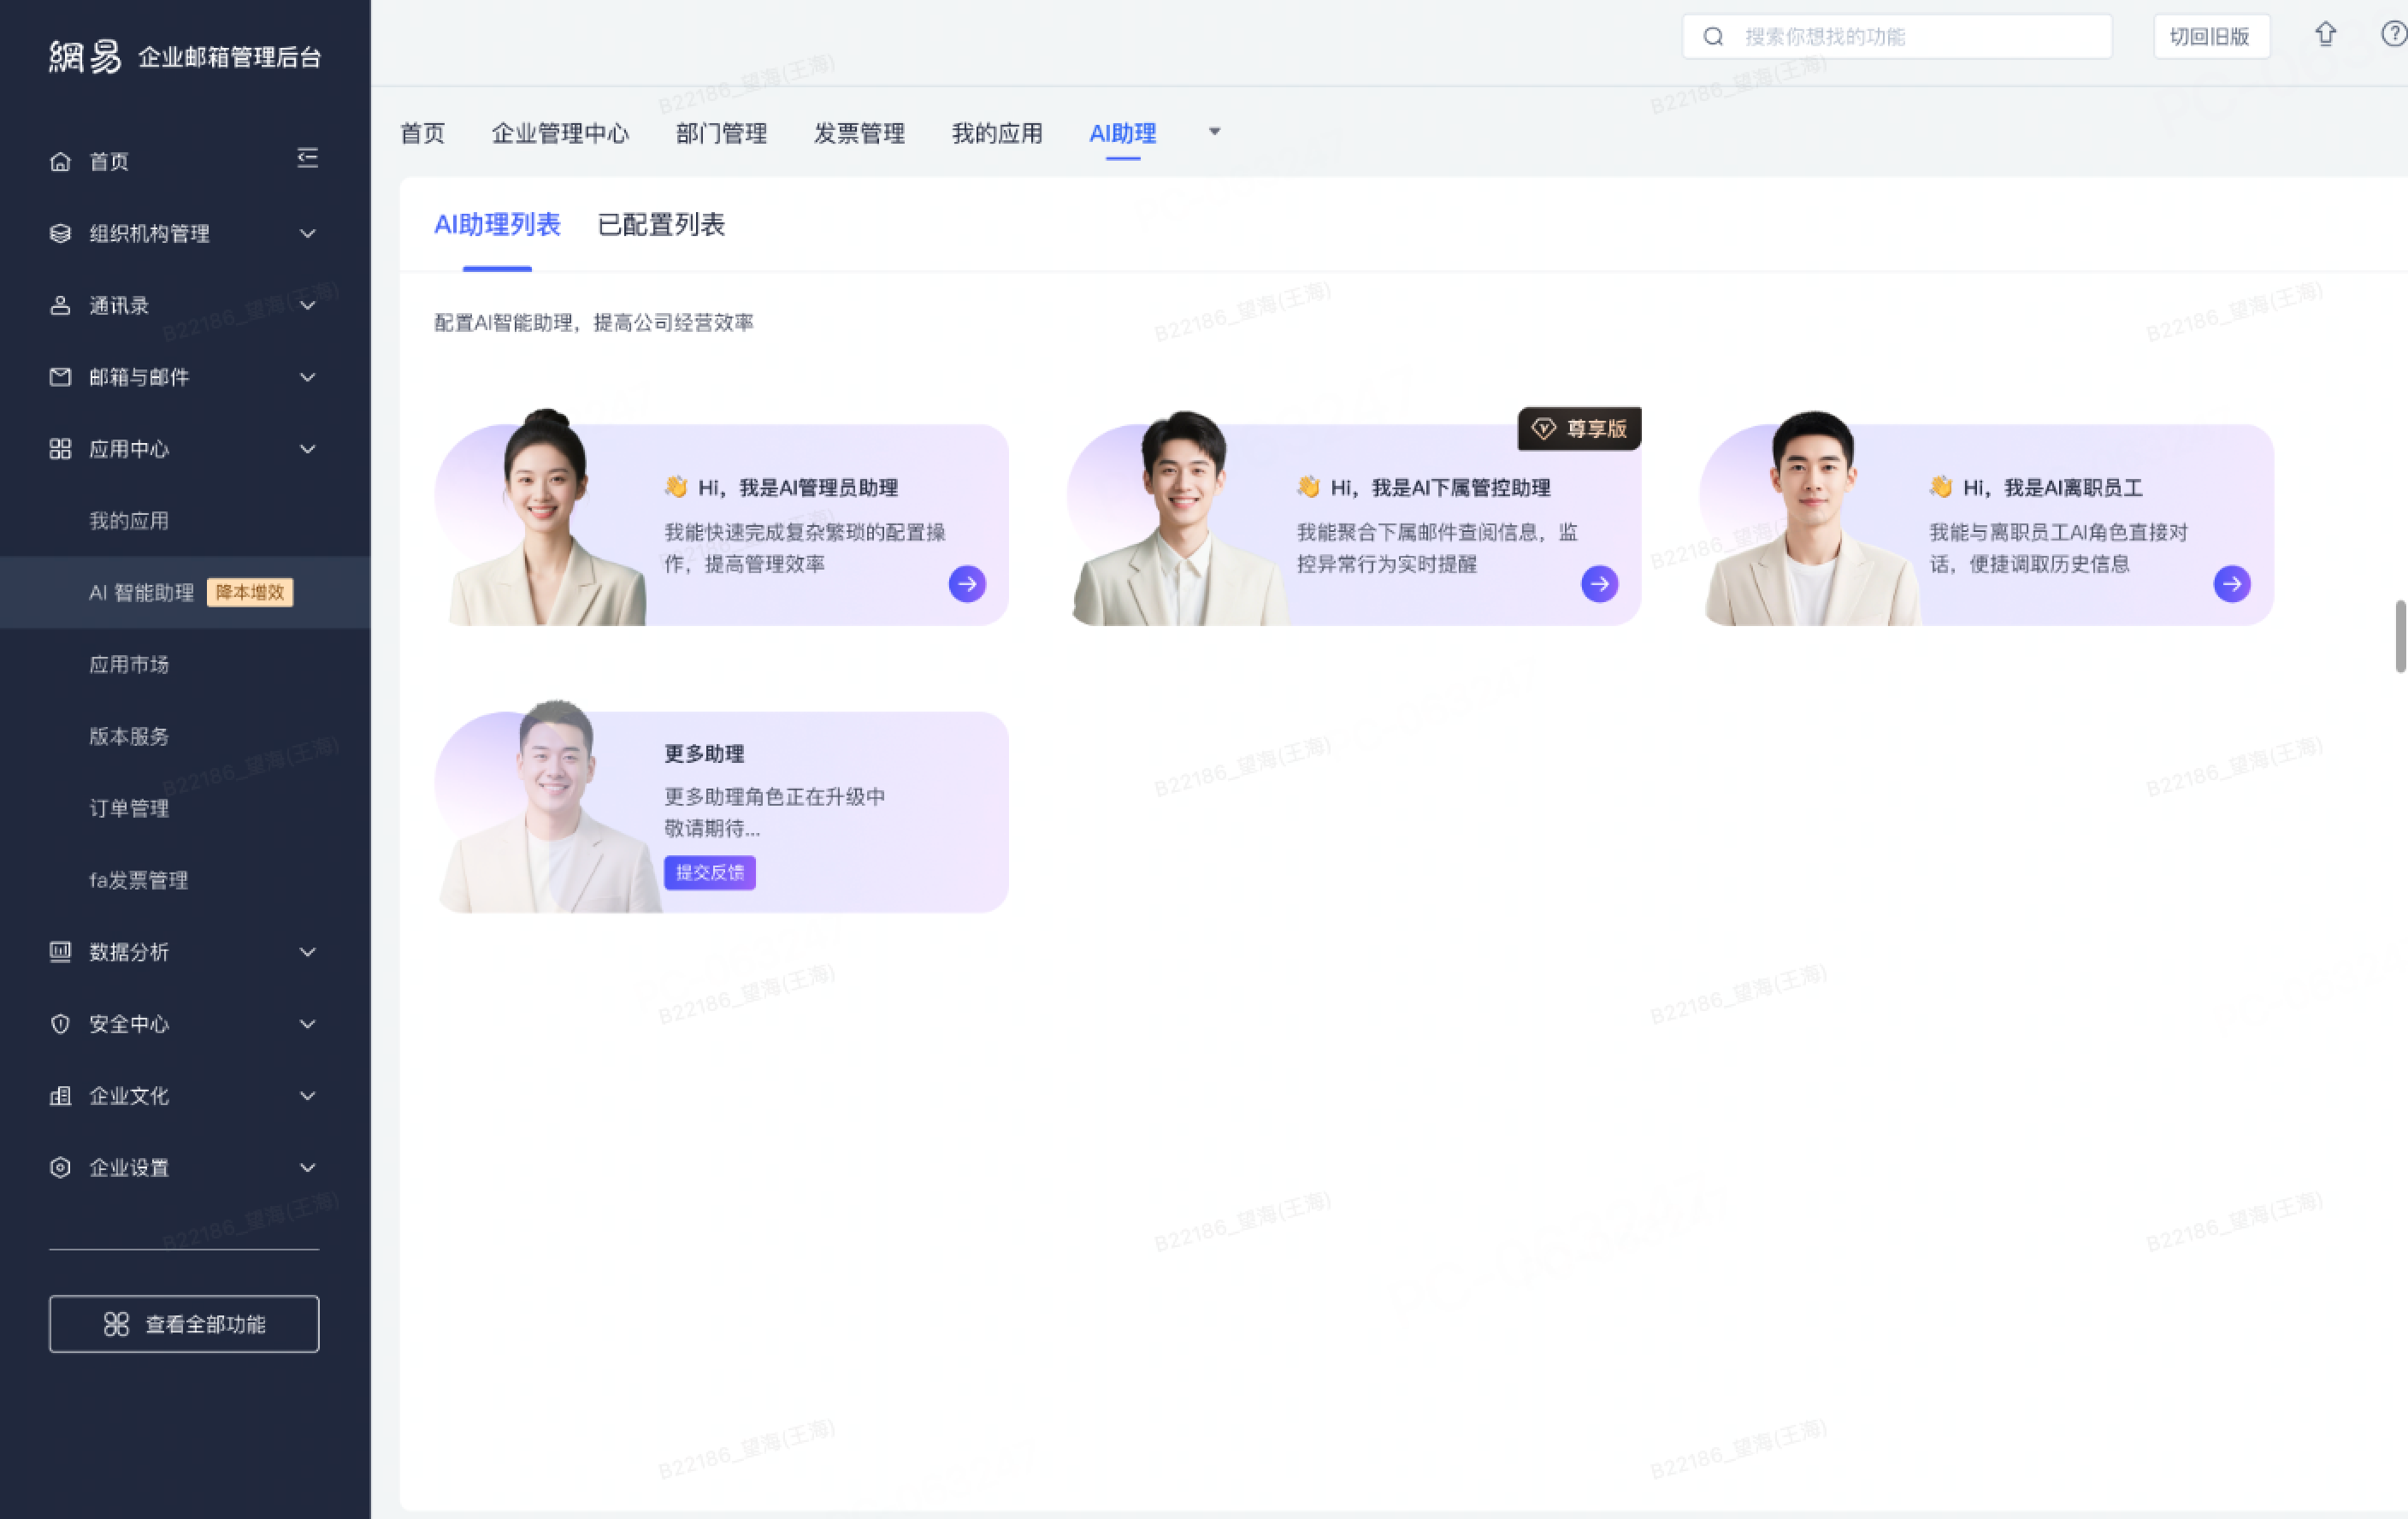2408x1519 pixels.
Task: Expand the 数据分析 chevron
Action: tap(308, 952)
